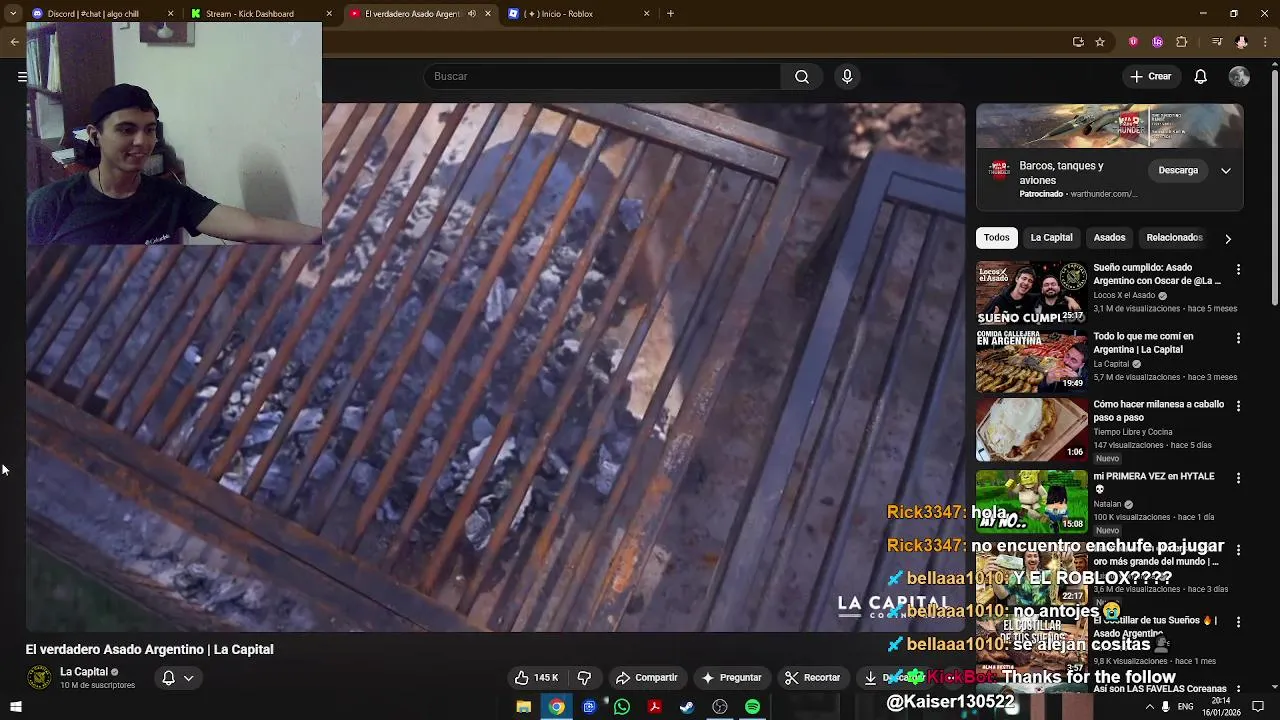Open YouTube notifications bell
1280x720 pixels.
coord(1201,77)
